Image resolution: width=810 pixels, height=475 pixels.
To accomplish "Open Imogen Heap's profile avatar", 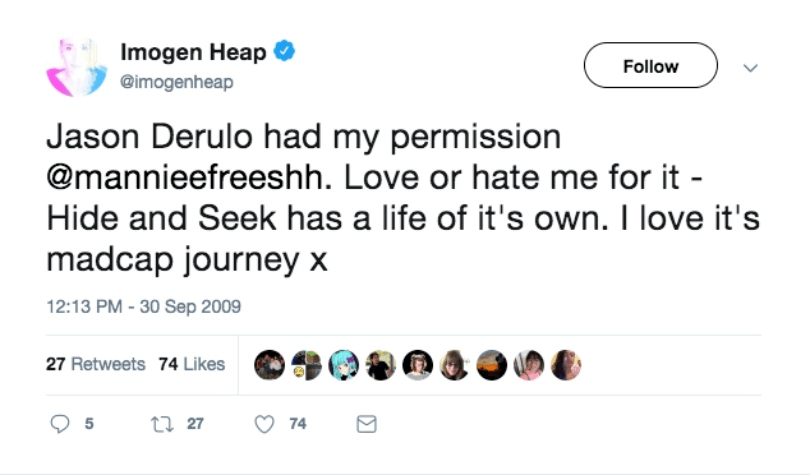I will 77,69.
